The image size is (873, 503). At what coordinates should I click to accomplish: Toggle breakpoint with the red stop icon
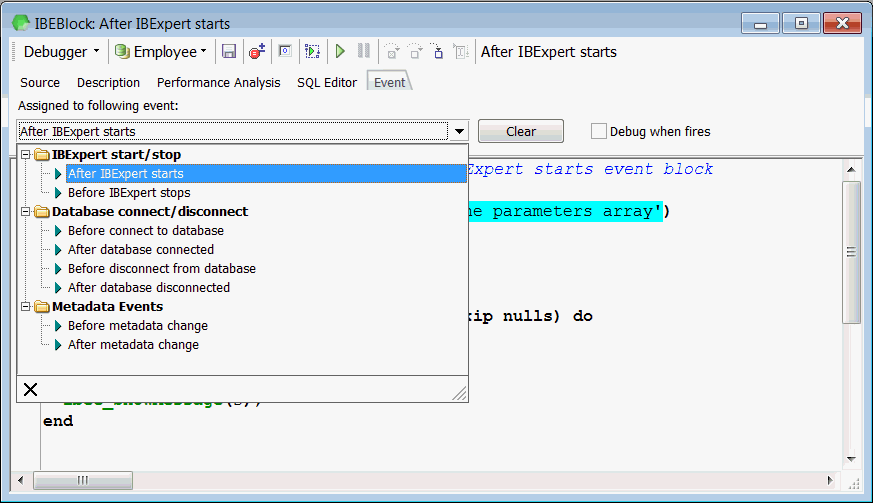[257, 52]
